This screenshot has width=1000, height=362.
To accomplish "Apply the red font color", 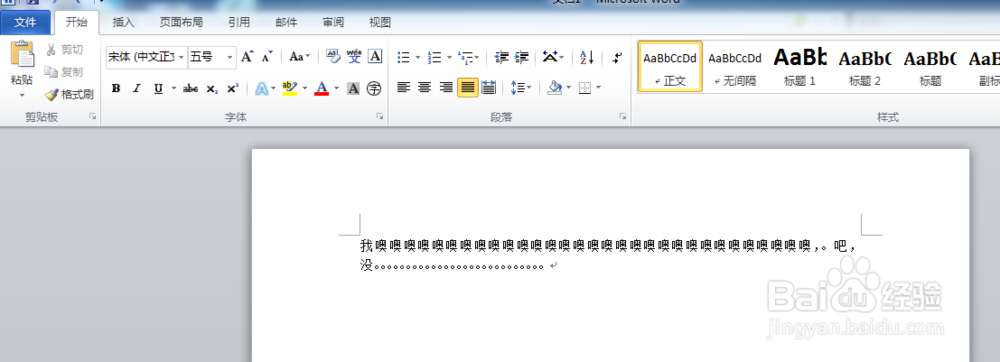I will [322, 89].
